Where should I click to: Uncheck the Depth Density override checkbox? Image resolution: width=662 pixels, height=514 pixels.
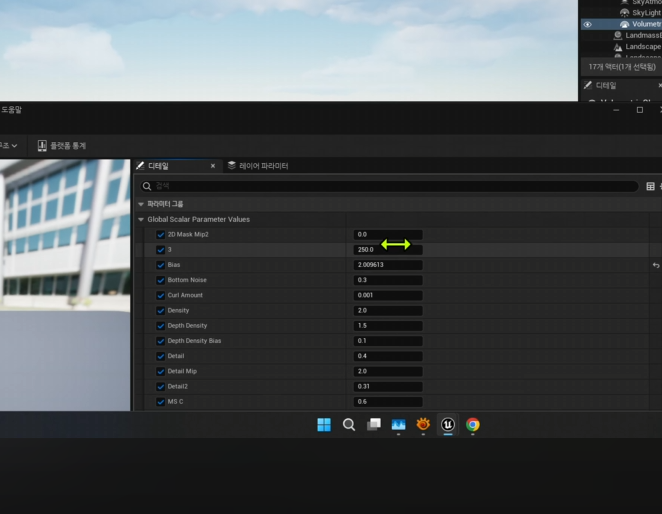click(160, 326)
